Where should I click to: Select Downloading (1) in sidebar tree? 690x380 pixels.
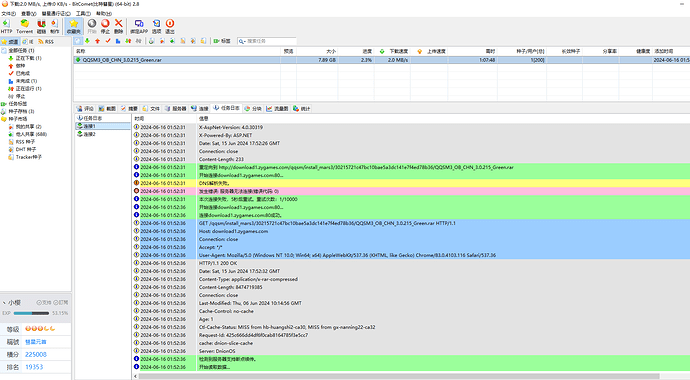pyautogui.click(x=25, y=58)
